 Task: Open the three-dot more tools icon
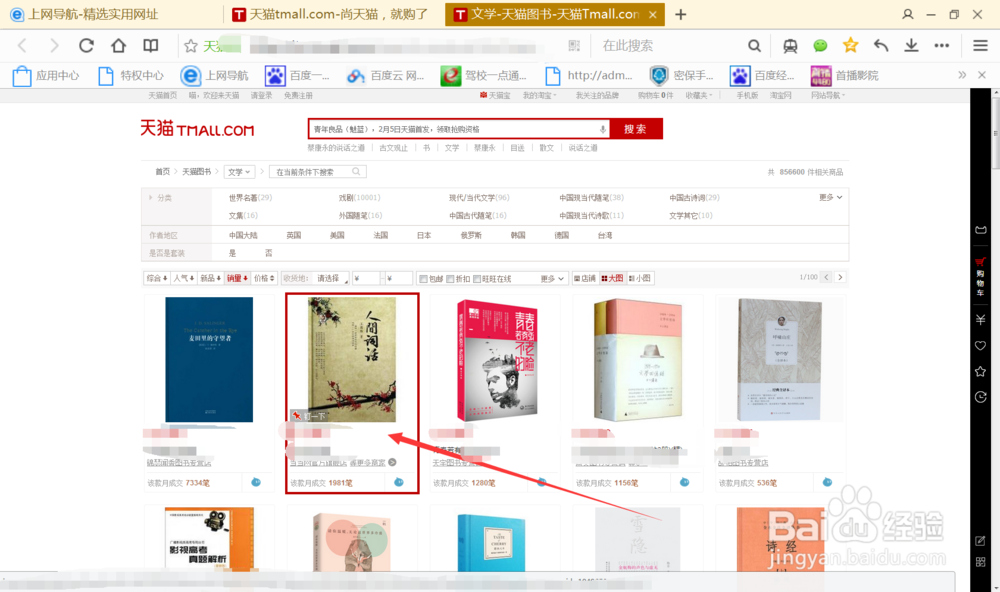(941, 45)
